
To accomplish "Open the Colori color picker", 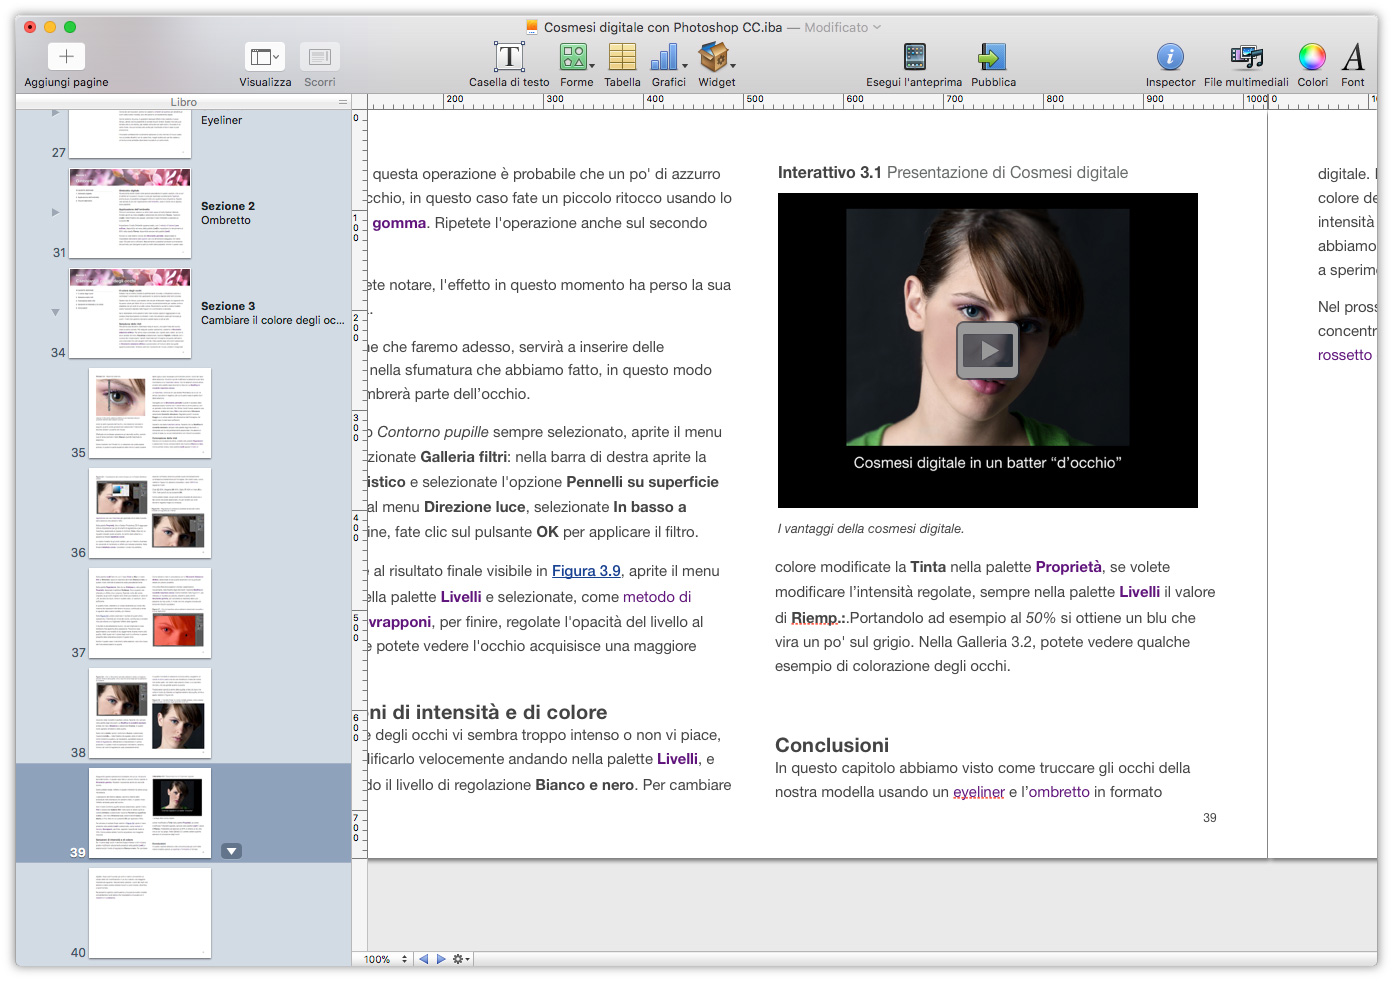I will (x=1312, y=57).
